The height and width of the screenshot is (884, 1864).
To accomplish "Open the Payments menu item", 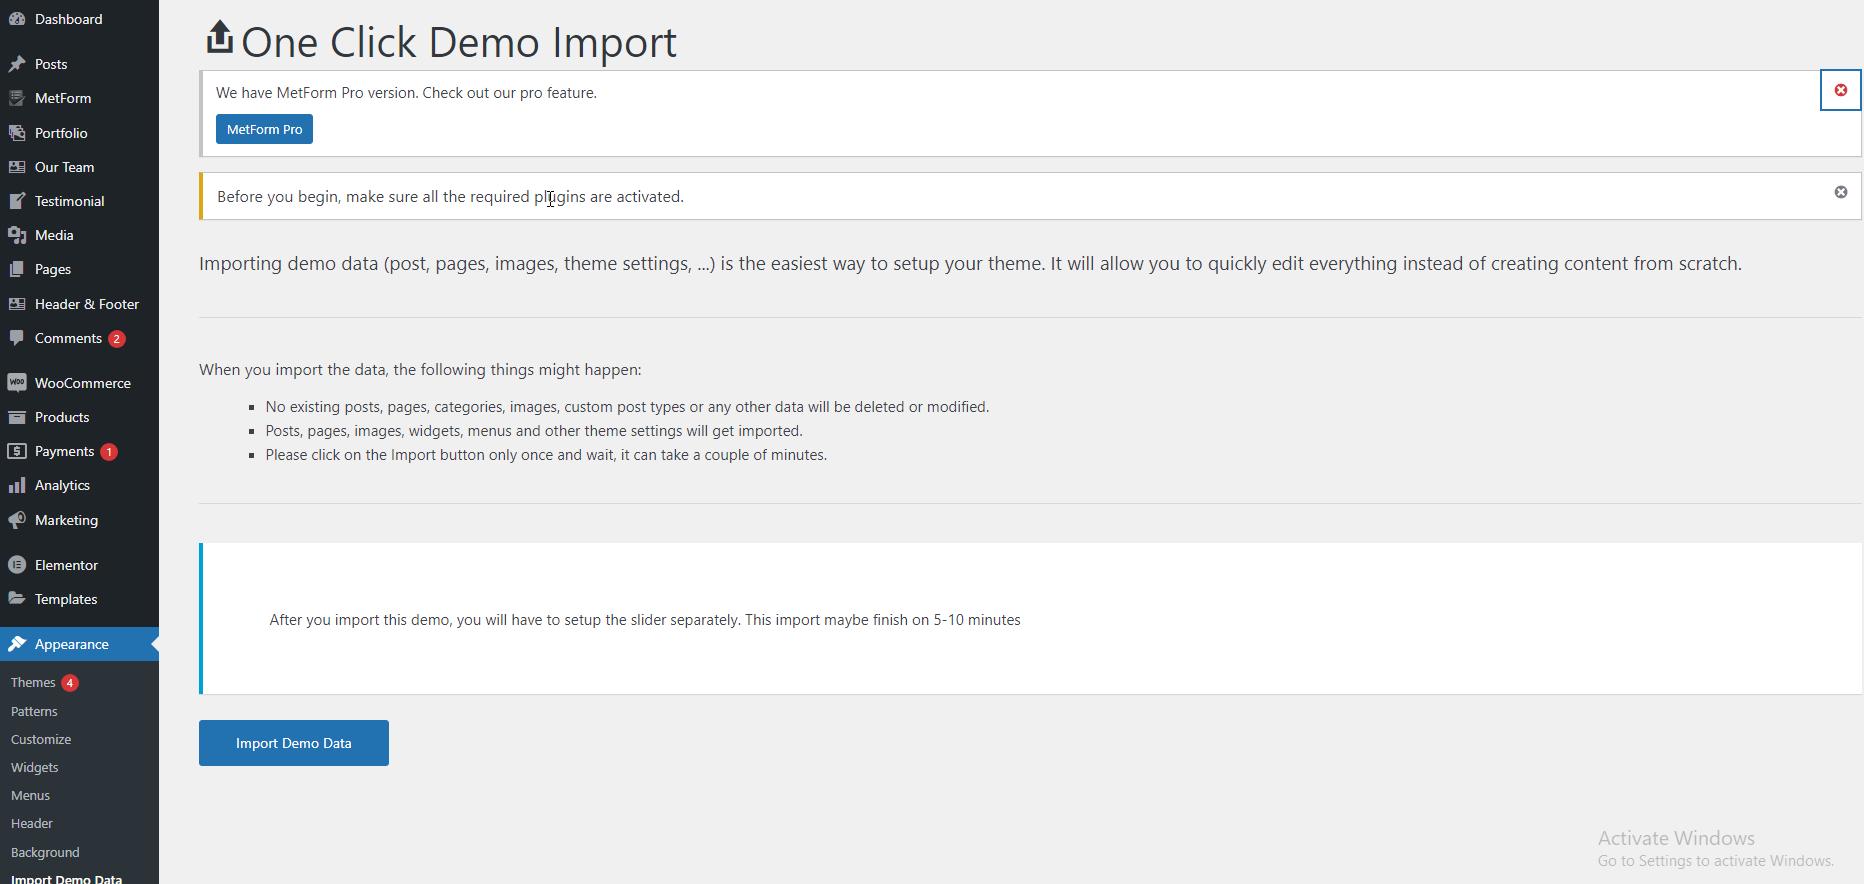I will click(x=64, y=451).
